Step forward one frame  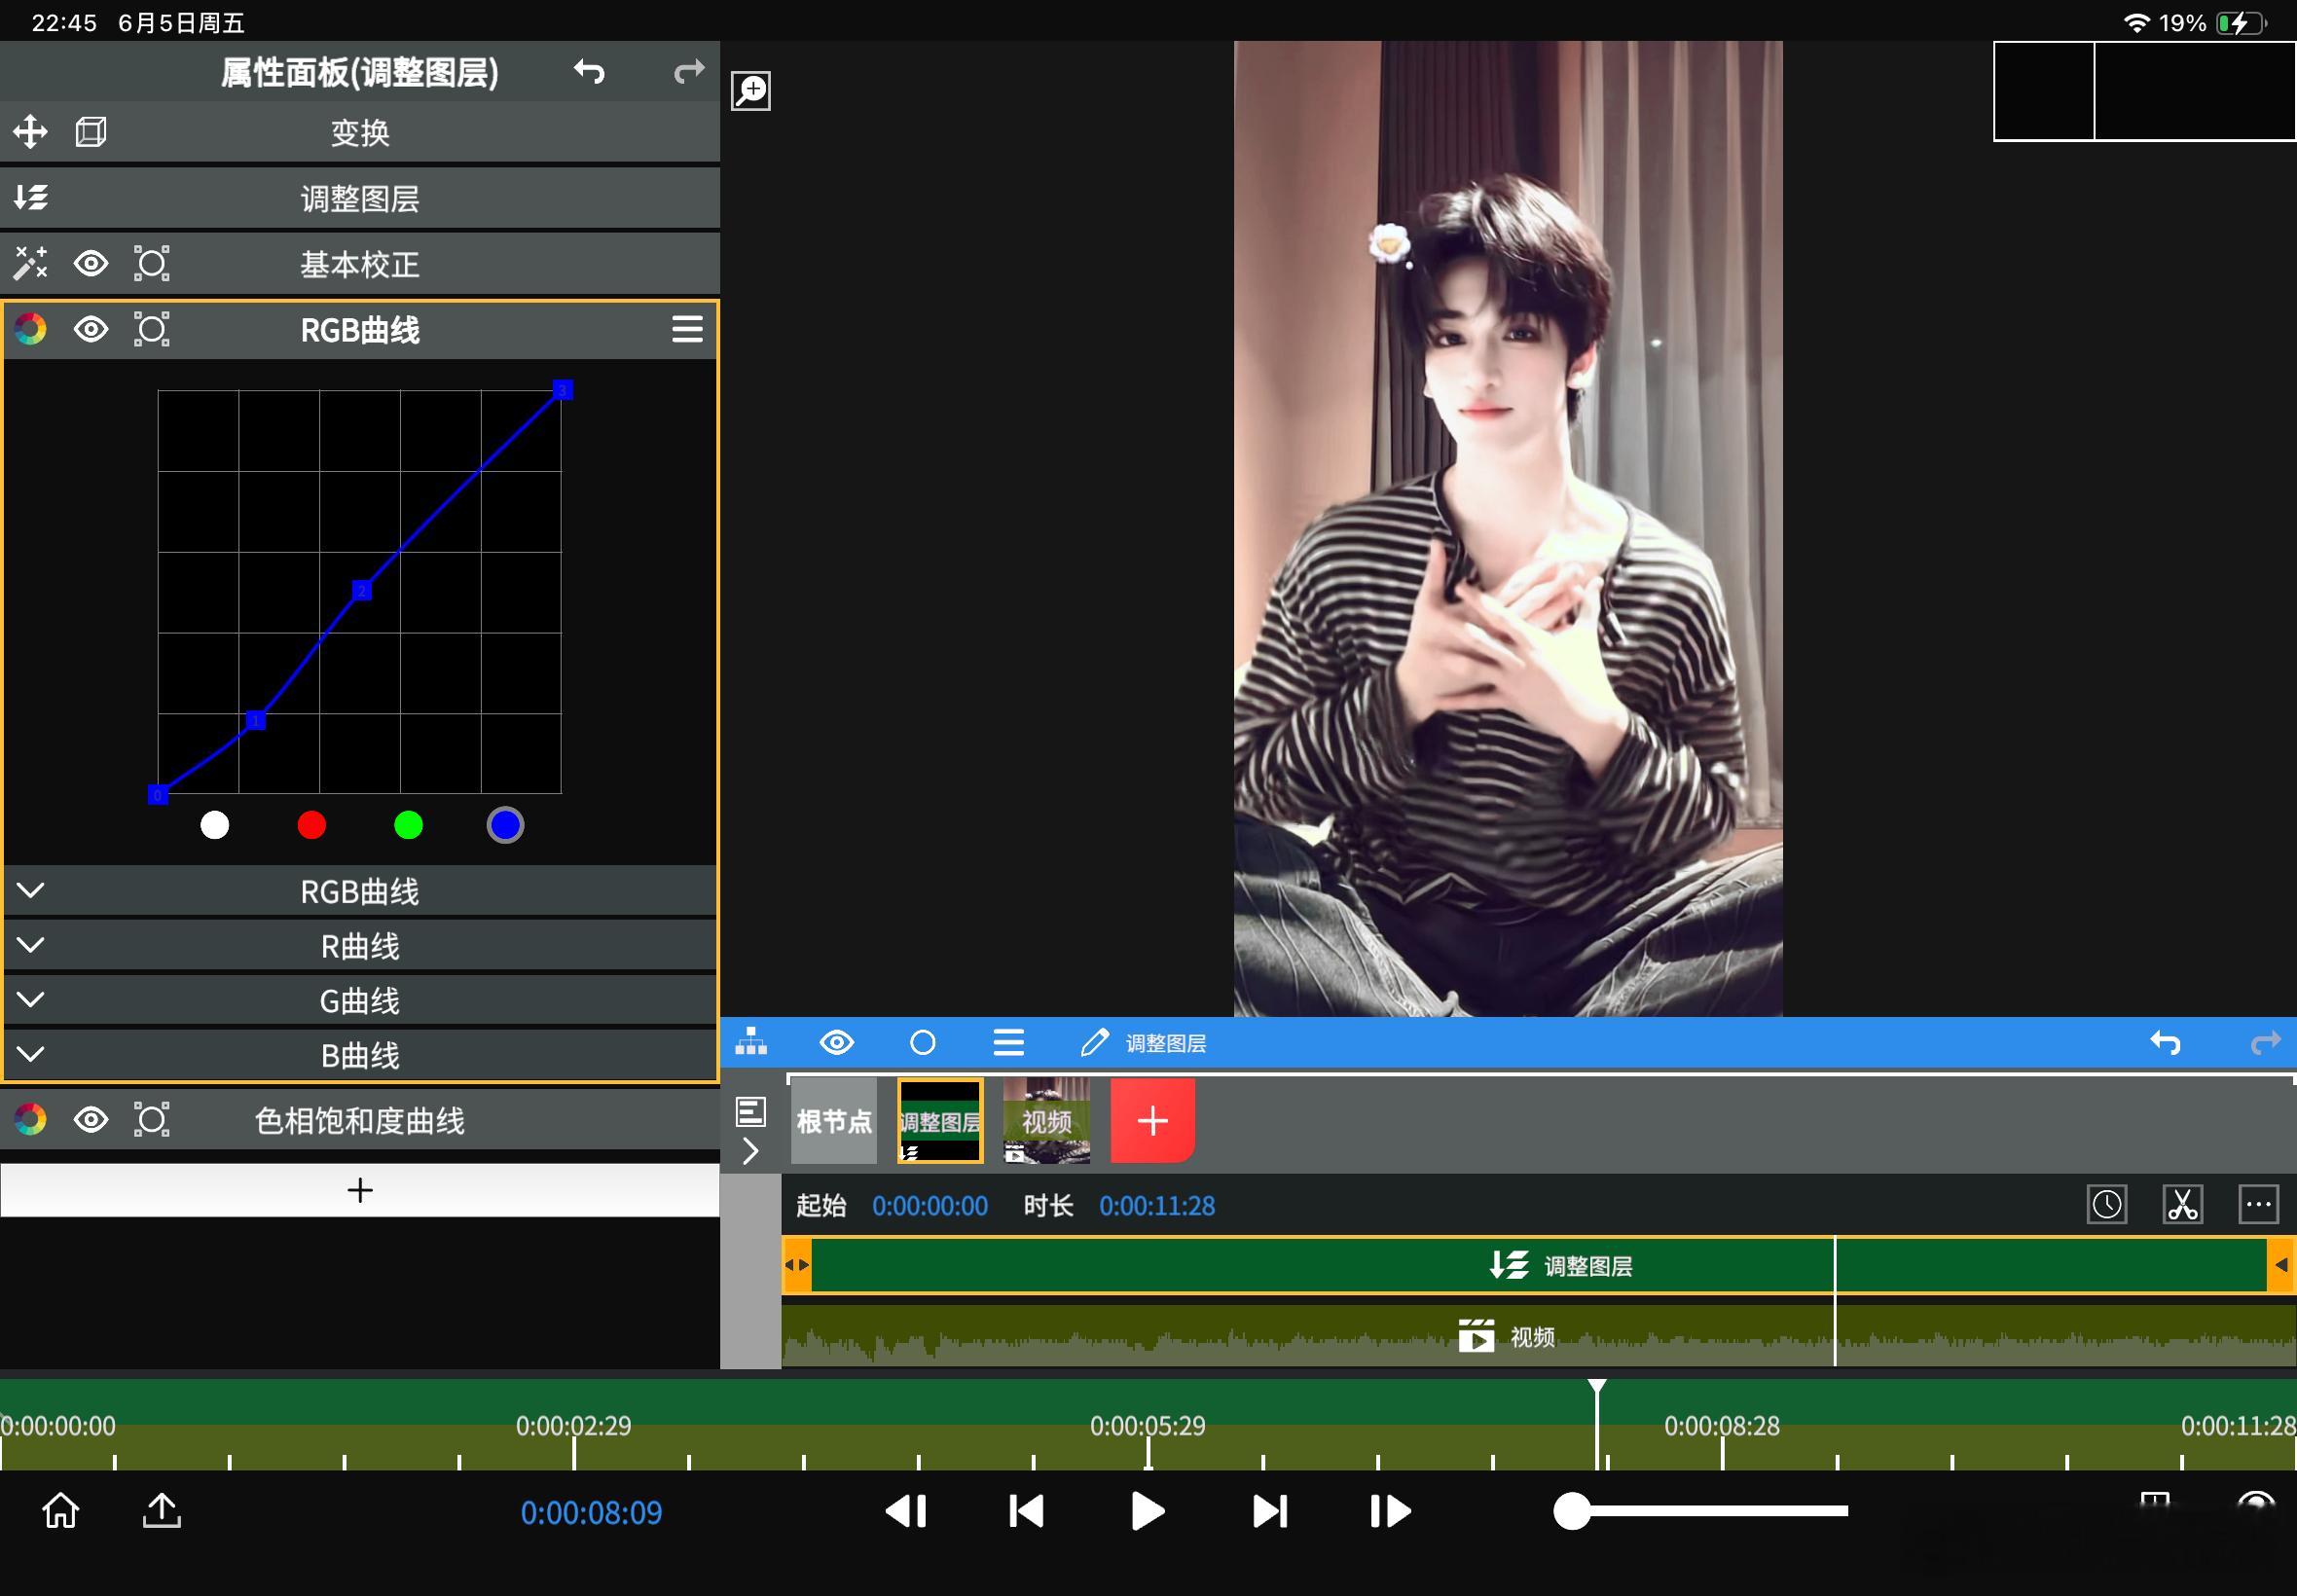click(x=1390, y=1511)
